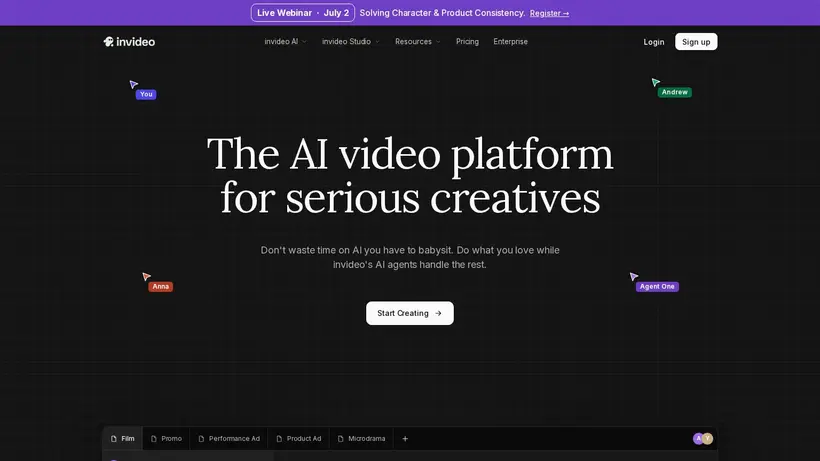Click the Start Creating button
Image resolution: width=820 pixels, height=461 pixels.
(410, 313)
